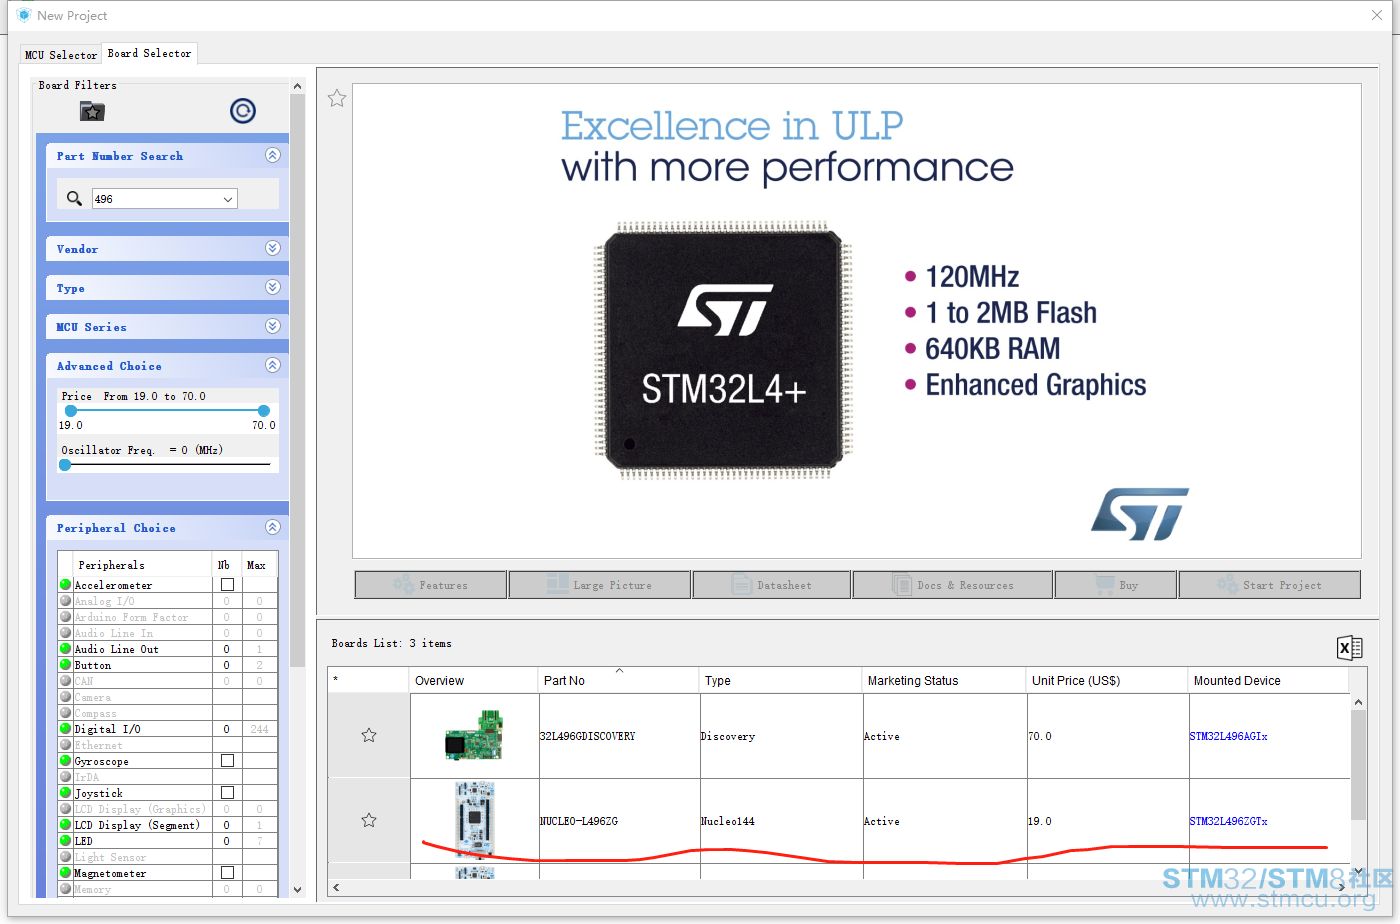Click the gray status dot for Camera
The width and height of the screenshot is (1400, 924).
click(66, 697)
